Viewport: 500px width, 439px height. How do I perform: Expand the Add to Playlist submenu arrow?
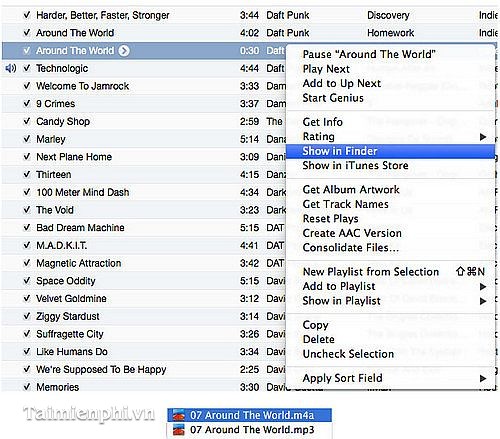pos(483,286)
